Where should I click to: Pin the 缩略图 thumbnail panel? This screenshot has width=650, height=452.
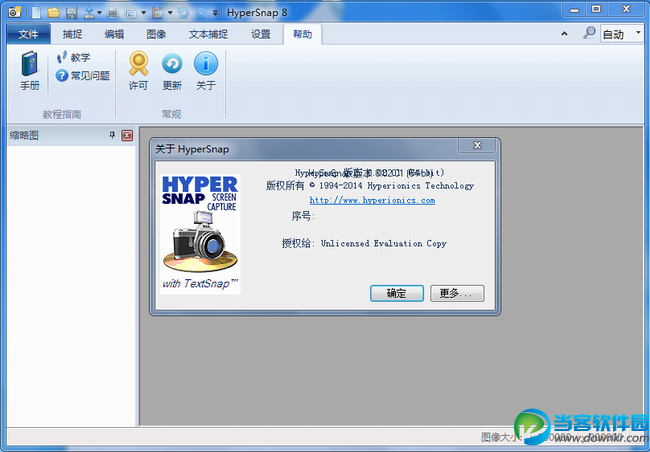click(x=112, y=135)
